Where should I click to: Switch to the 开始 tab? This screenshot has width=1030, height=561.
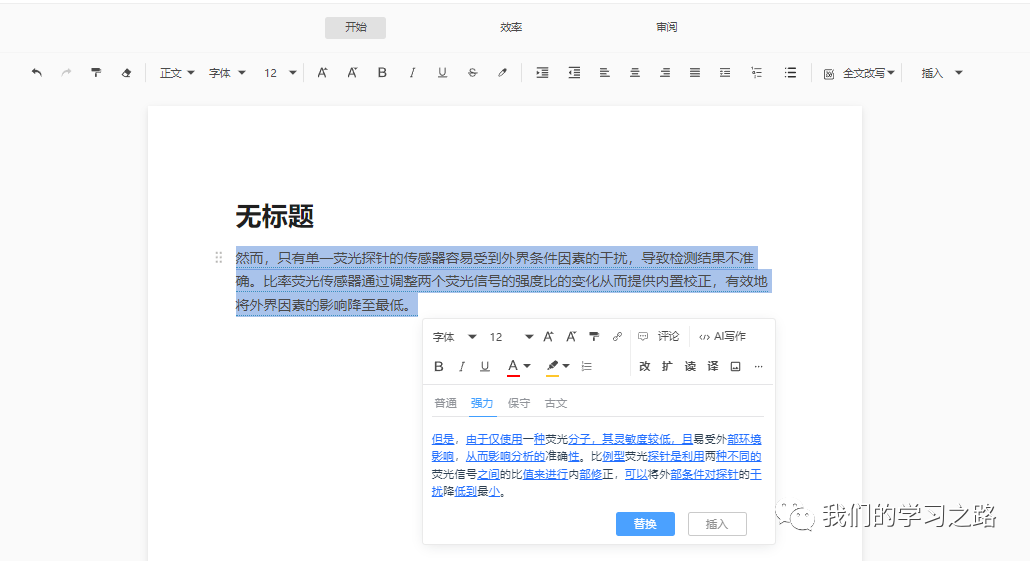pyautogui.click(x=355, y=28)
